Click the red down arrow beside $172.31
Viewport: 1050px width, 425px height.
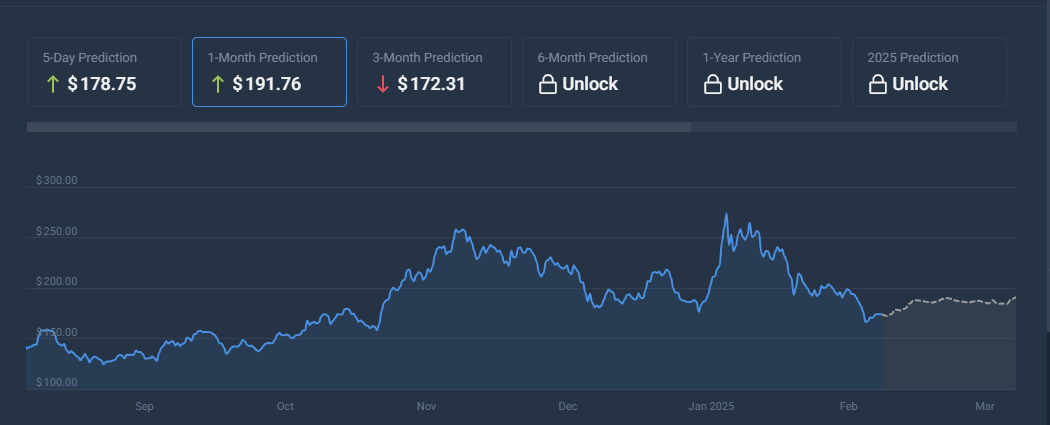coord(383,84)
